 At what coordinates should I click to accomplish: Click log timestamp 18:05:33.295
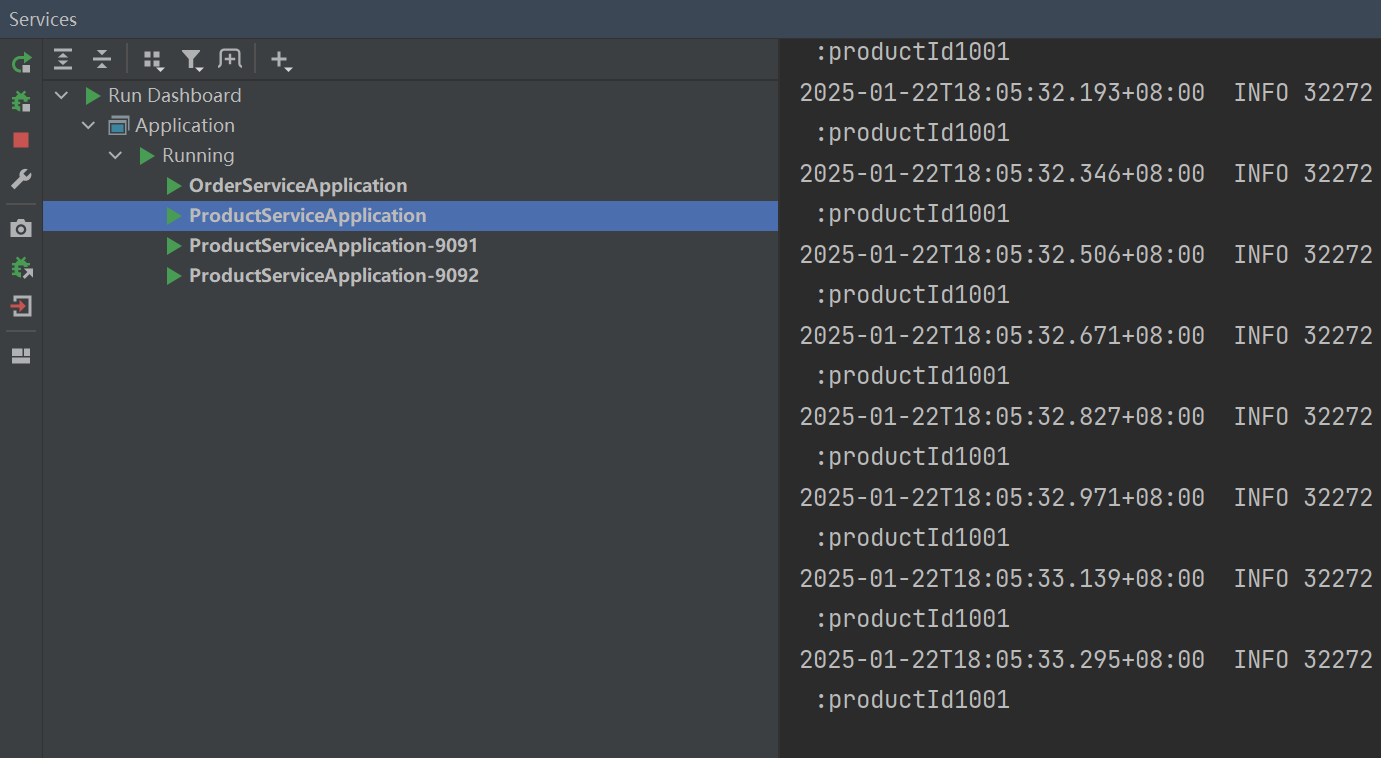(x=1002, y=660)
